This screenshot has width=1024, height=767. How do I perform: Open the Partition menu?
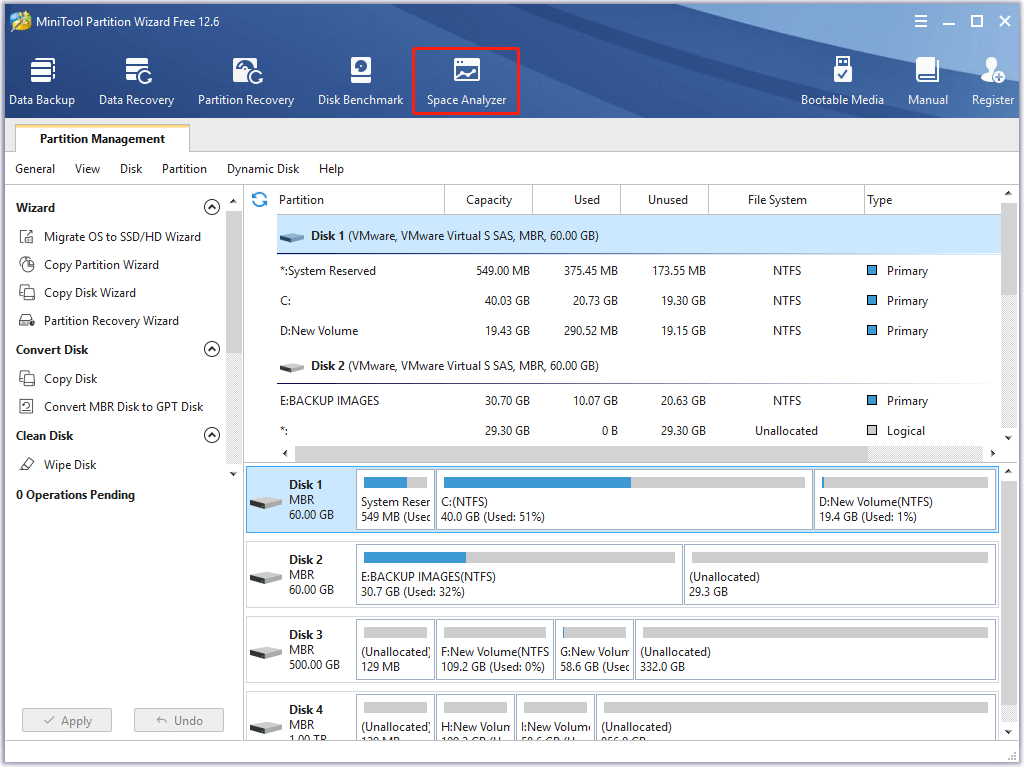click(184, 169)
